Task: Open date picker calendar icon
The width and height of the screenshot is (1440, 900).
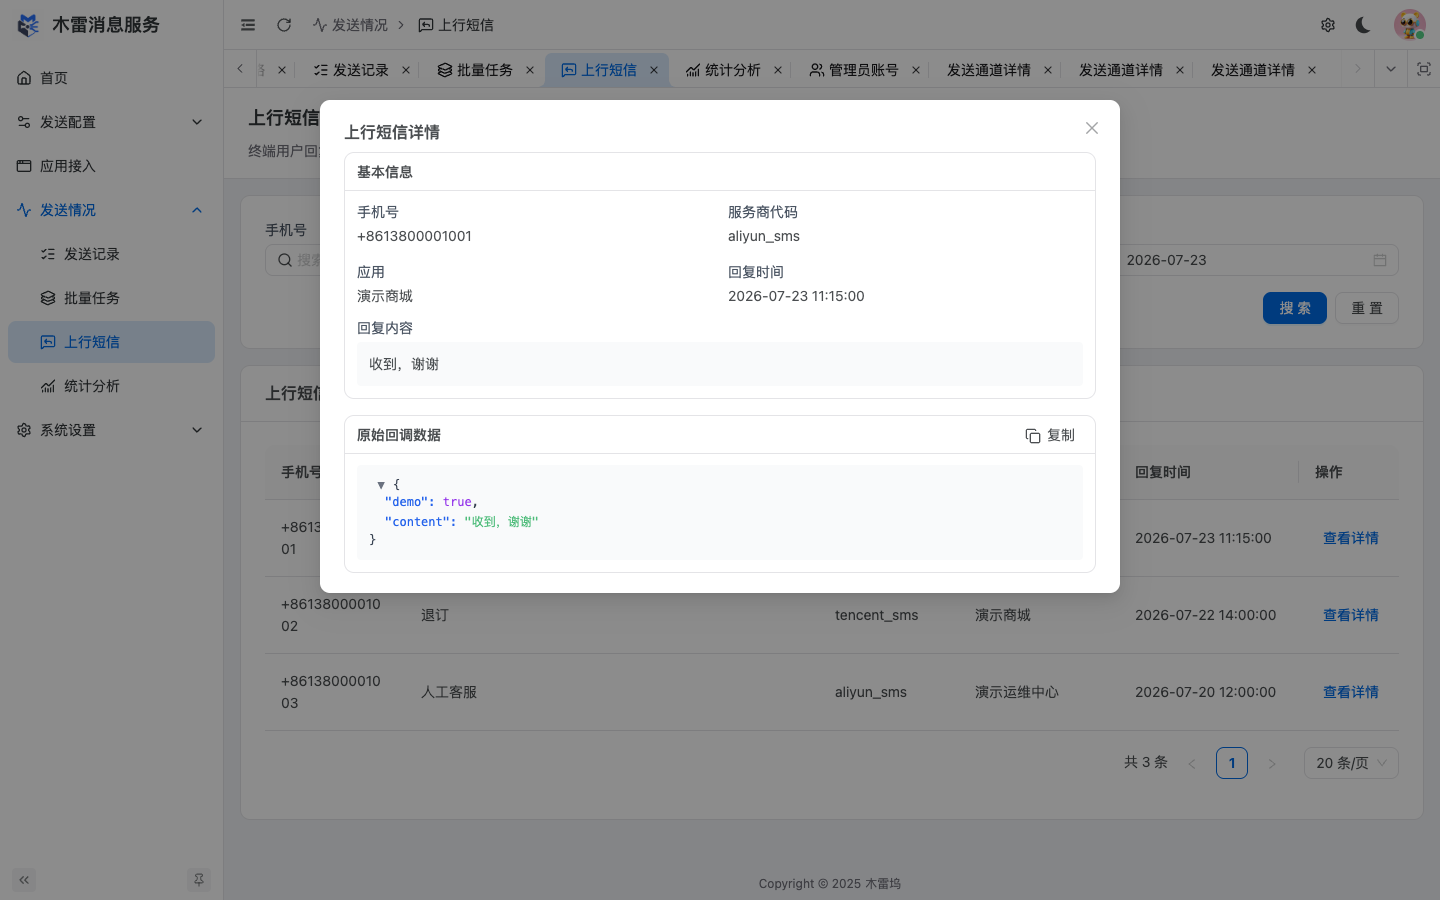Action: [1380, 260]
